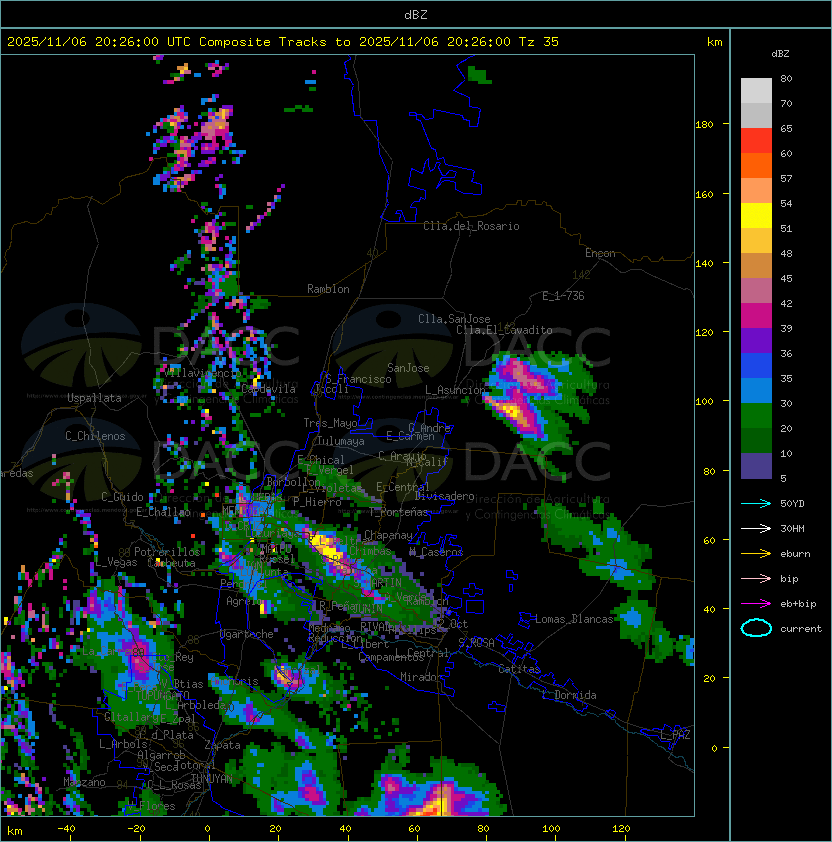Click the '30HM' legend label
The width and height of the screenshot is (832, 842).
pos(792,528)
